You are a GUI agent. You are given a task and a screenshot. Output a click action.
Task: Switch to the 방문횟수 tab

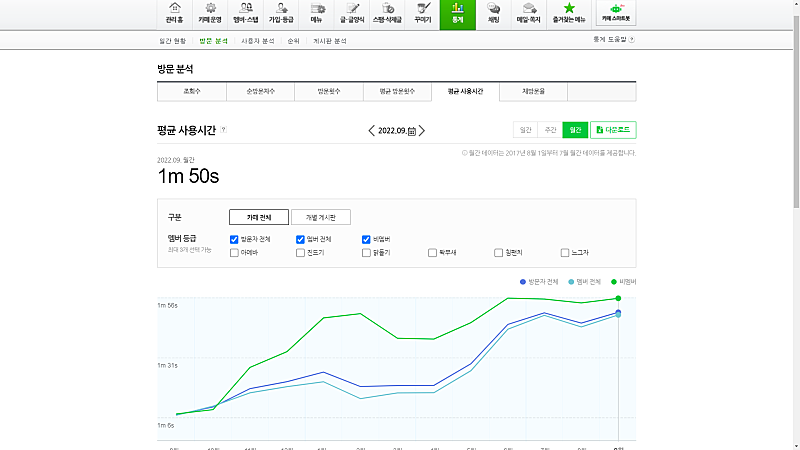click(329, 91)
